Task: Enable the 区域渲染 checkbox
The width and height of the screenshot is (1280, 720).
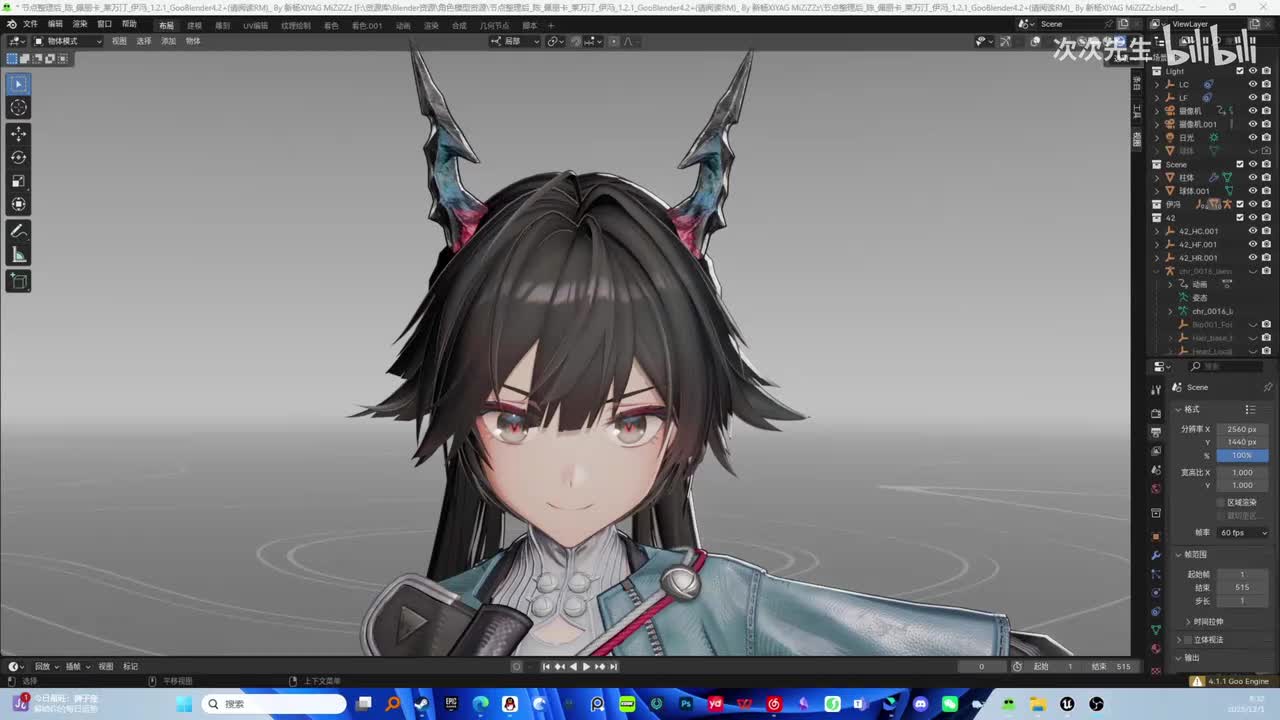Action: pos(1220,503)
